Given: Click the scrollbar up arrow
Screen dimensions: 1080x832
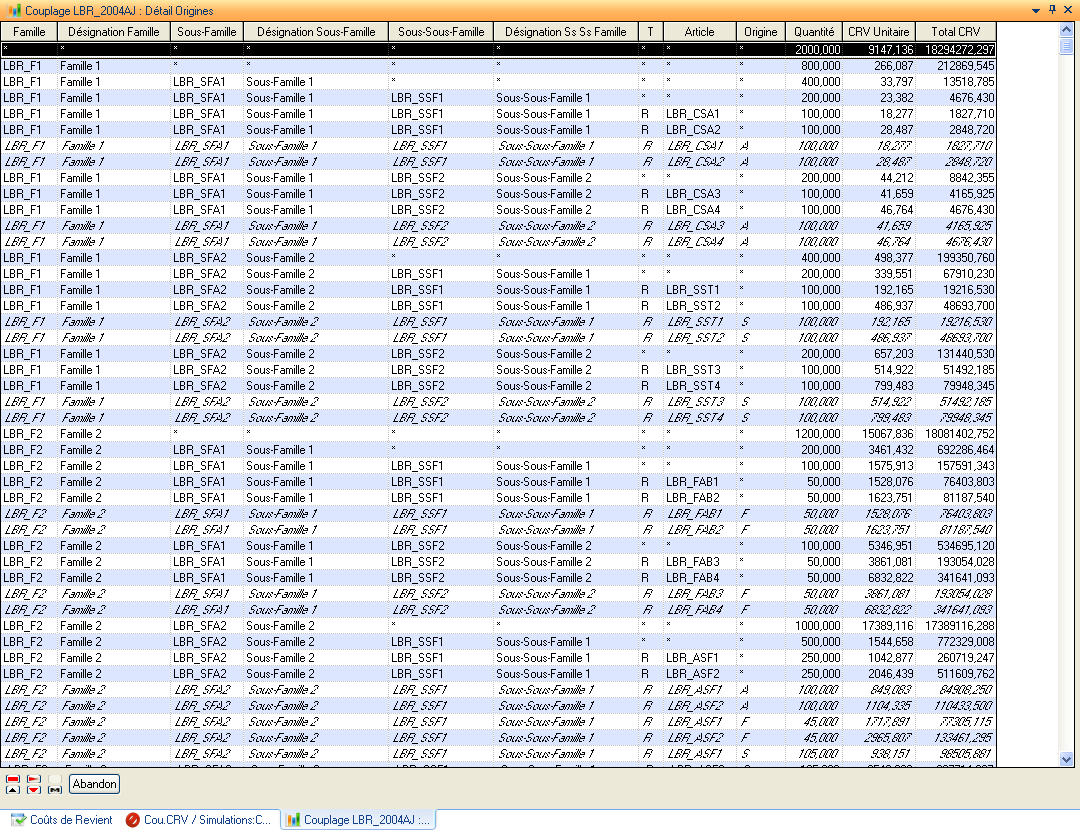Looking at the screenshot, I should click(x=1066, y=30).
